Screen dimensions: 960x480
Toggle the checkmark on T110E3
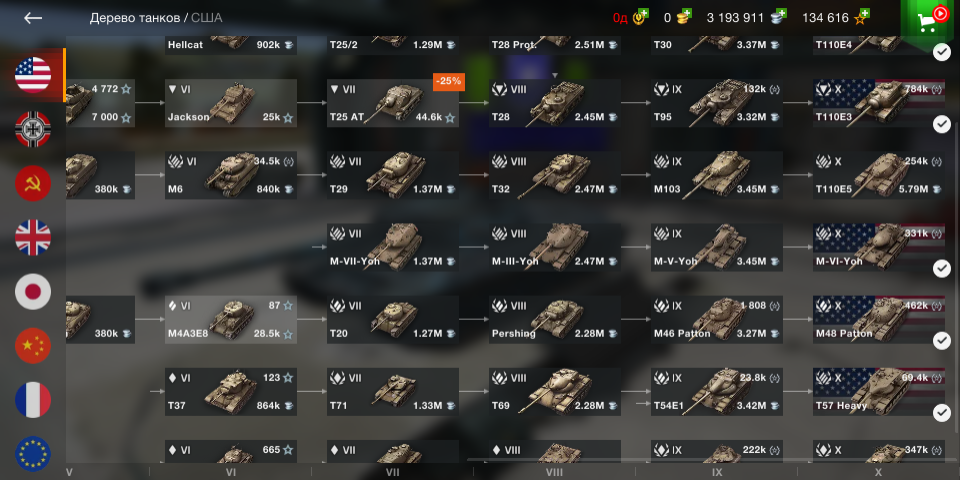(x=942, y=124)
